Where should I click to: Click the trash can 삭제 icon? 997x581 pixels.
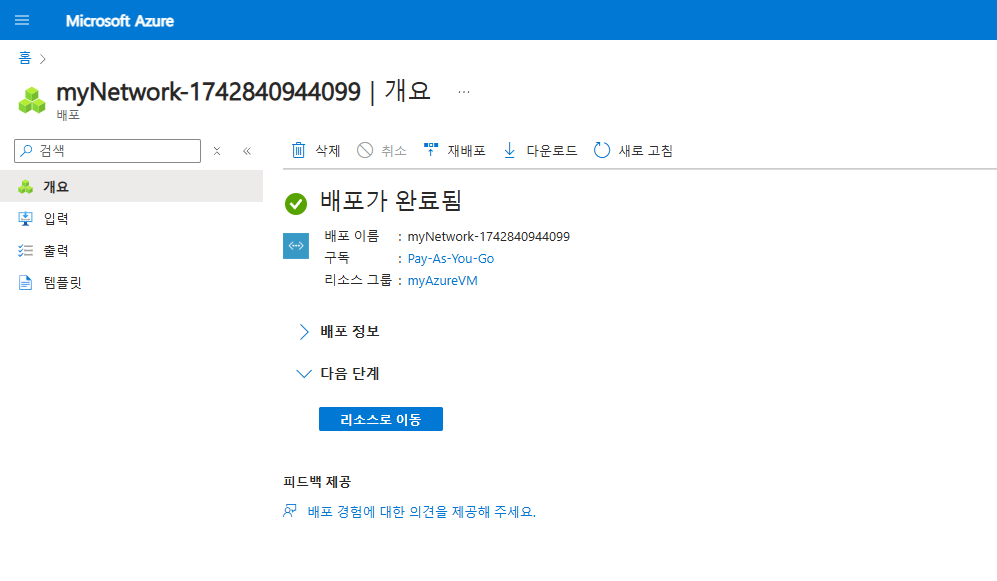(x=298, y=150)
